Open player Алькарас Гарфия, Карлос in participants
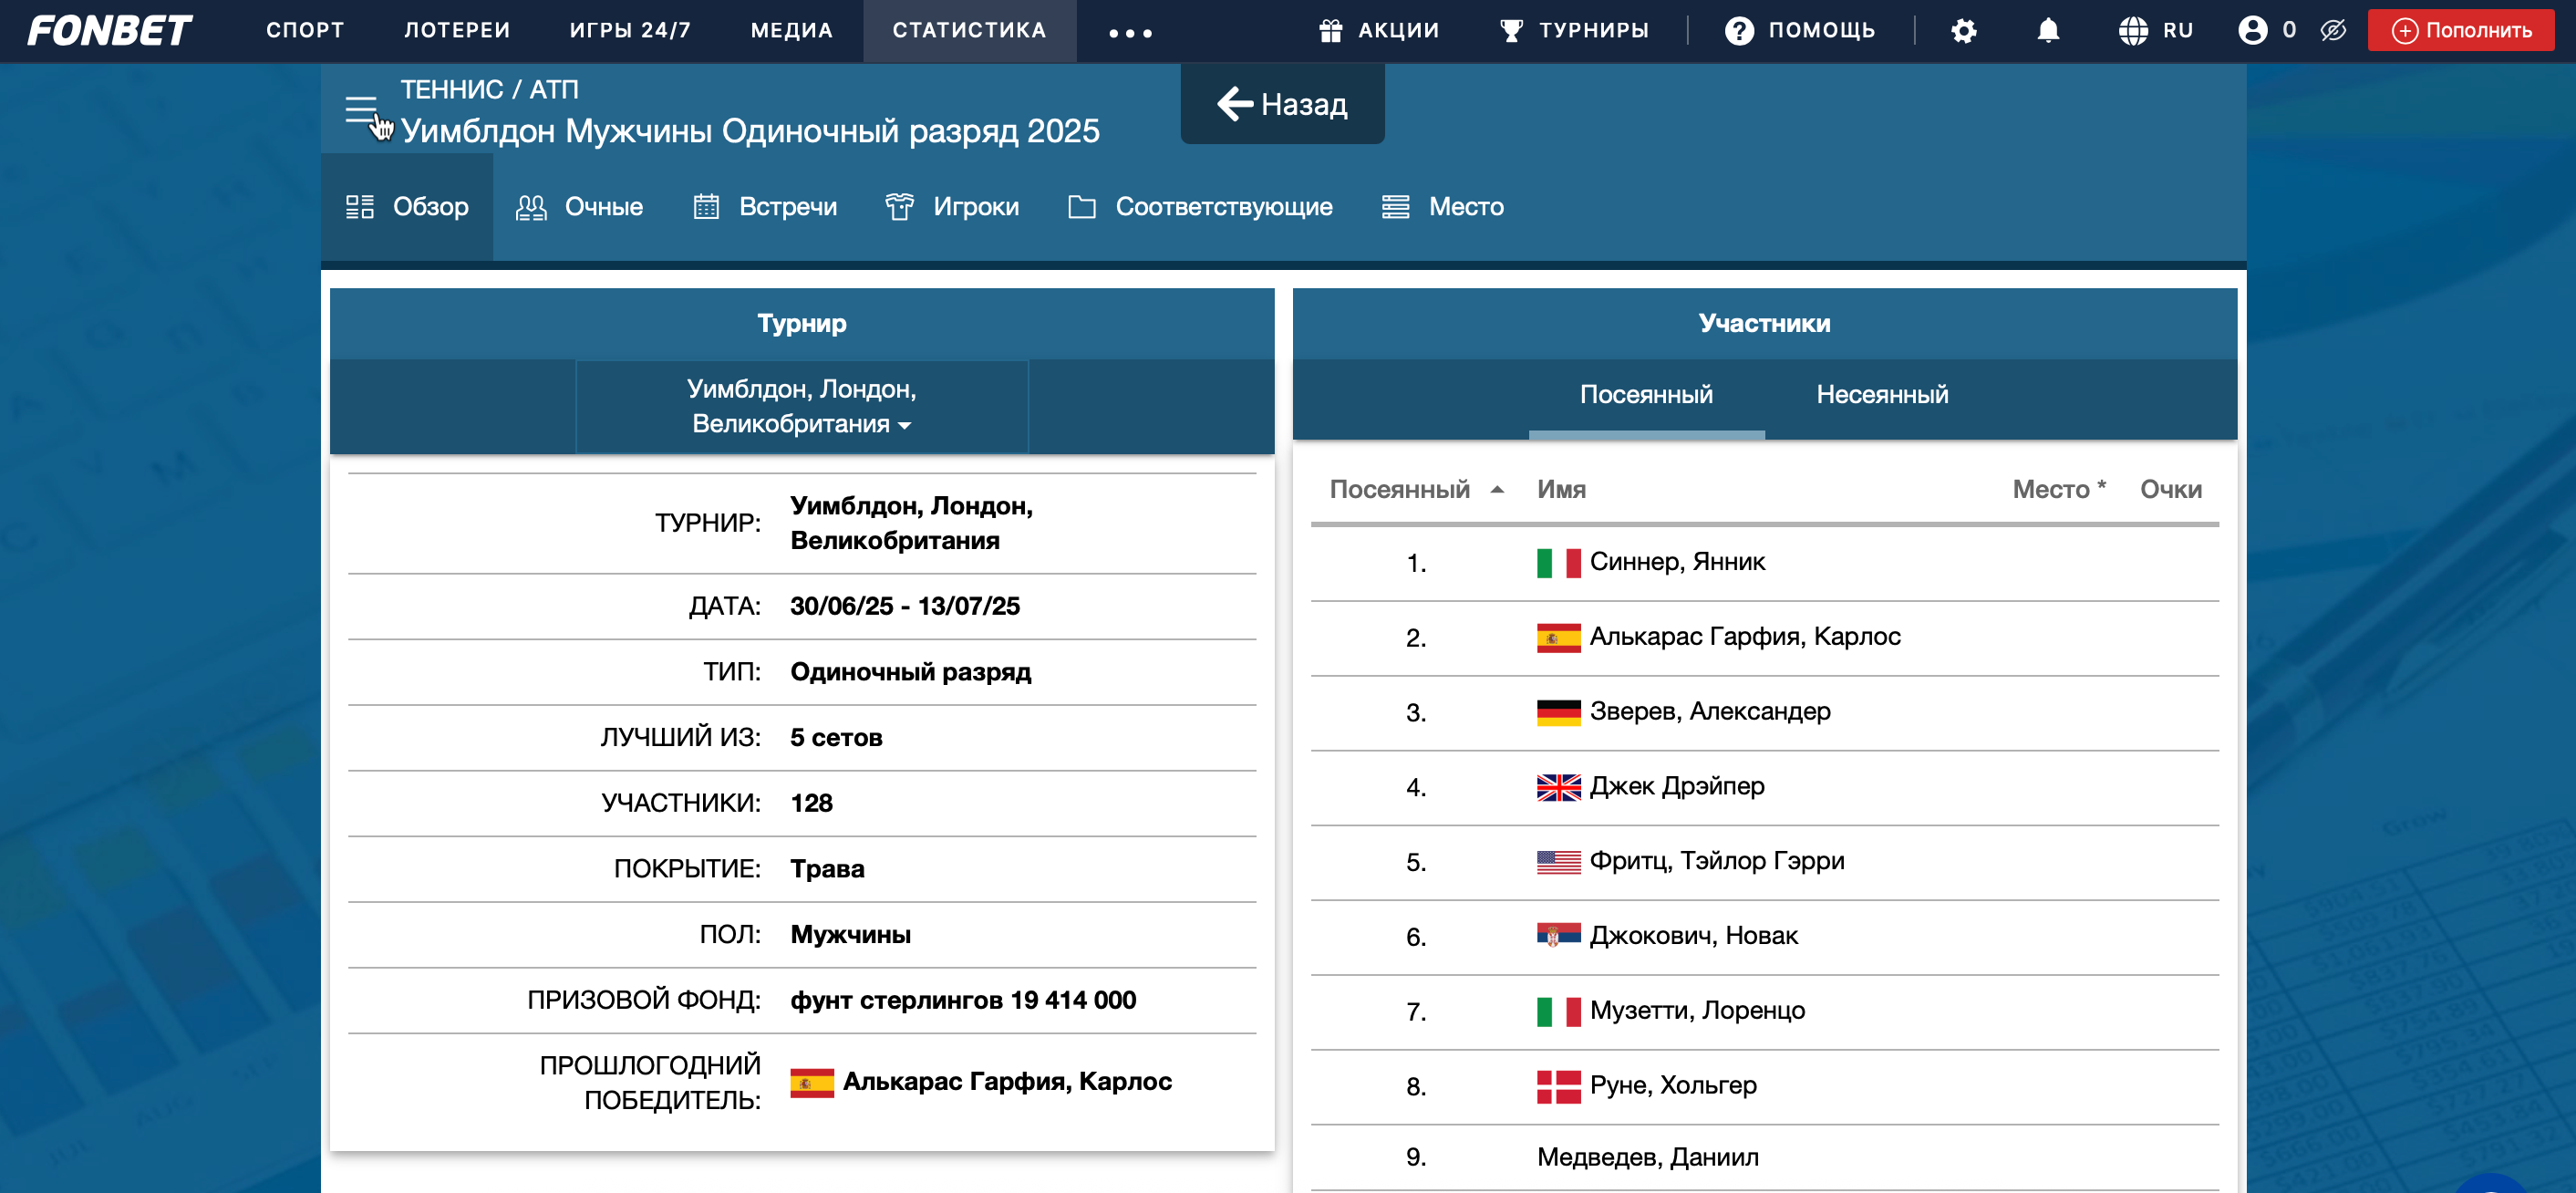This screenshot has width=2576, height=1193. coord(1745,638)
